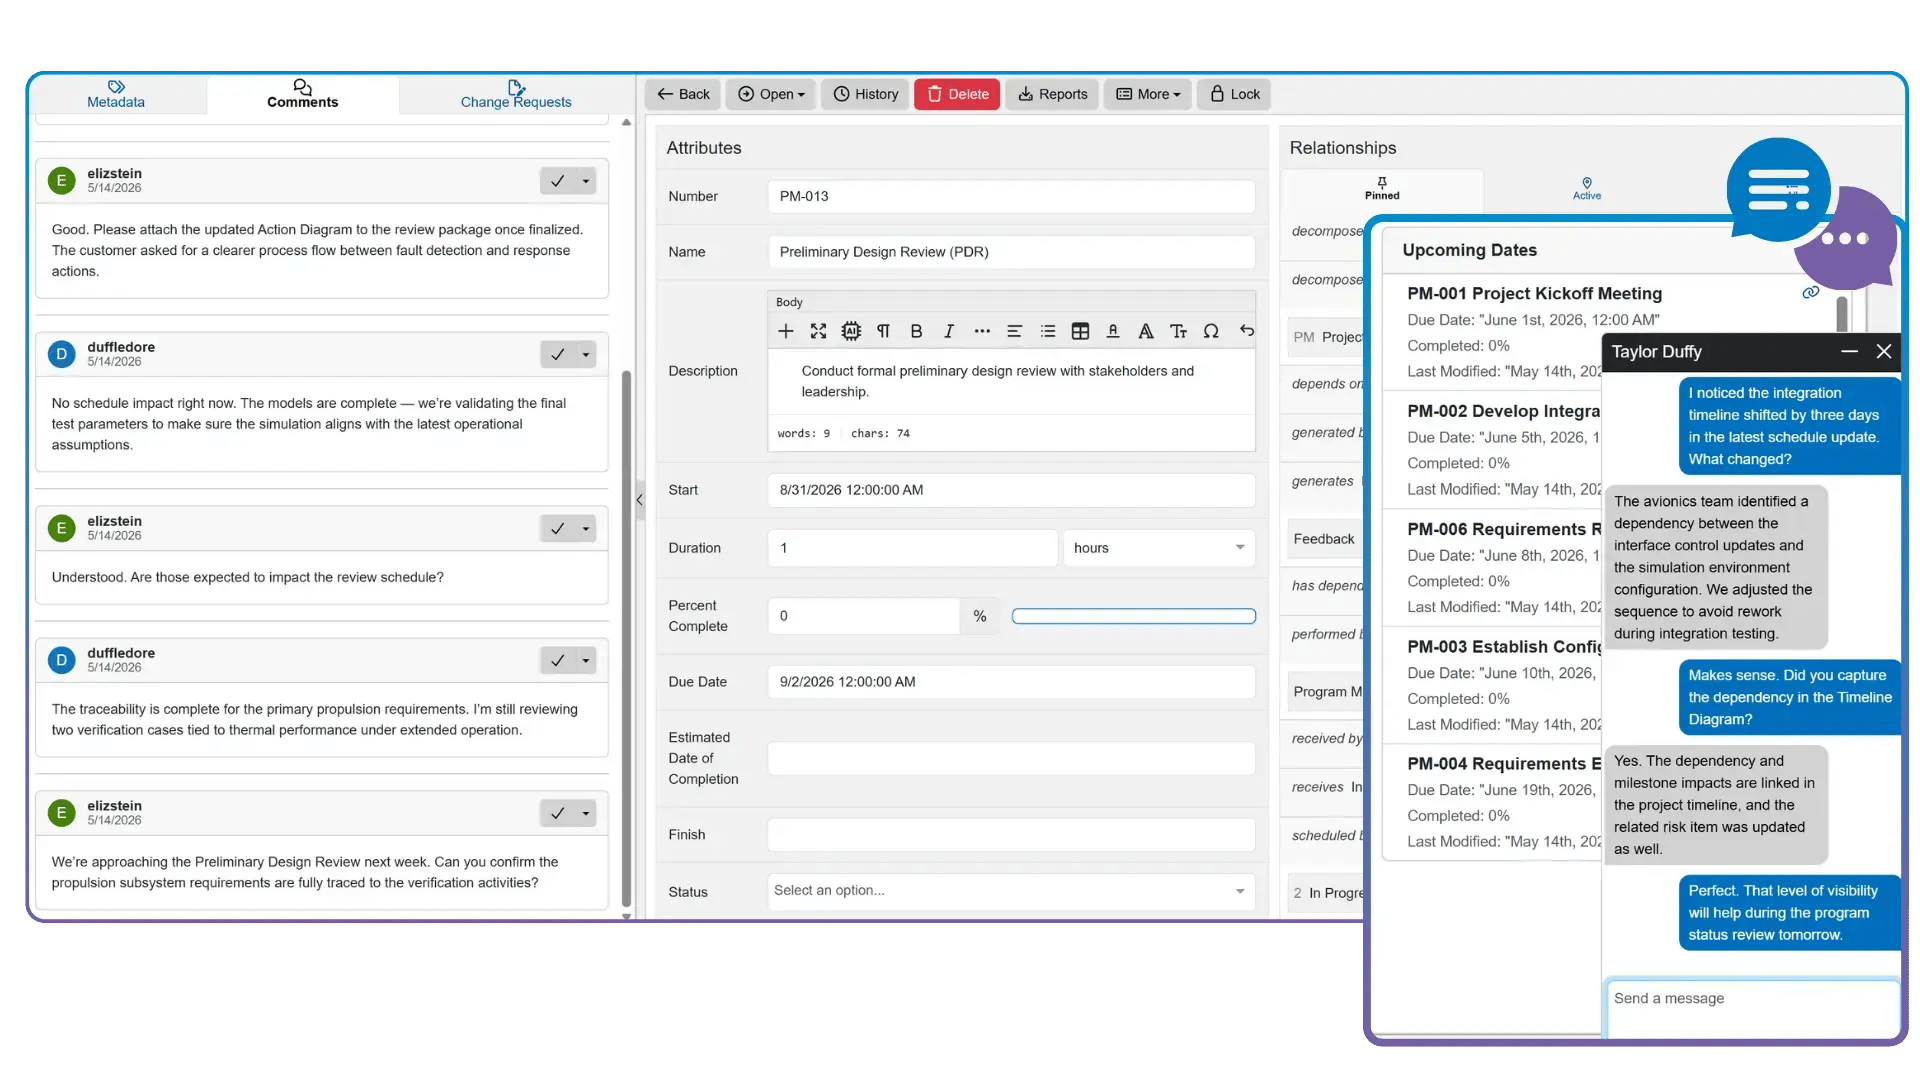Viewport: 1920px width, 1080px height.
Task: Open the Open button dropdown menu
Action: [x=771, y=94]
